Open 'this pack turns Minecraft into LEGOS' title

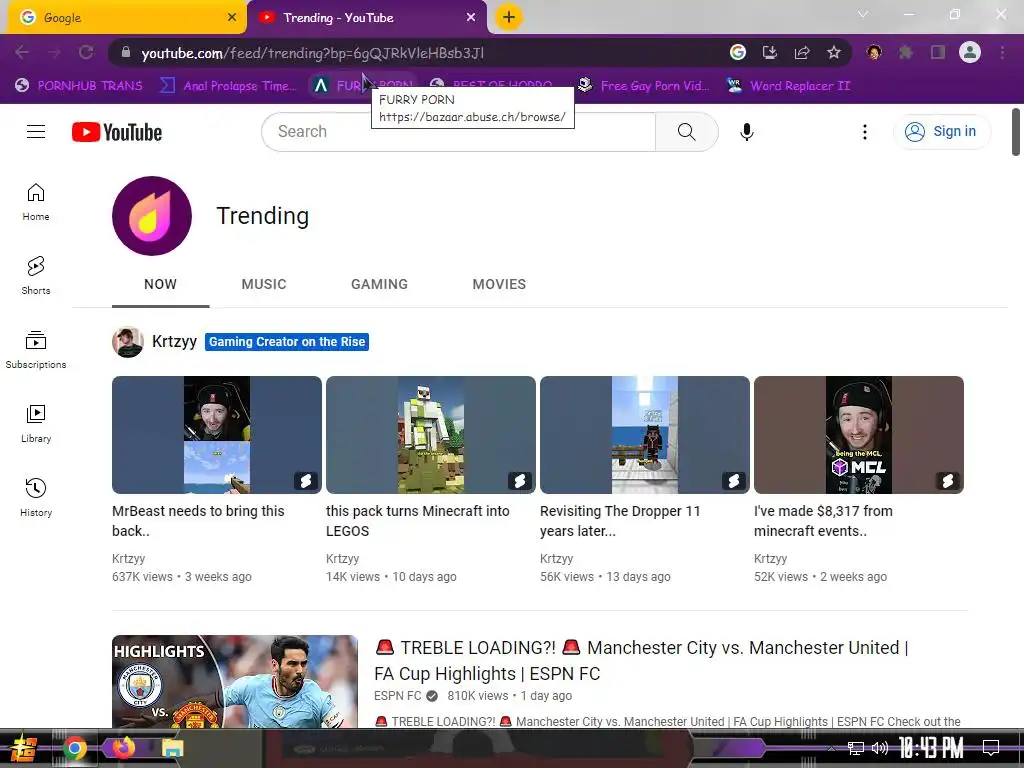click(417, 520)
